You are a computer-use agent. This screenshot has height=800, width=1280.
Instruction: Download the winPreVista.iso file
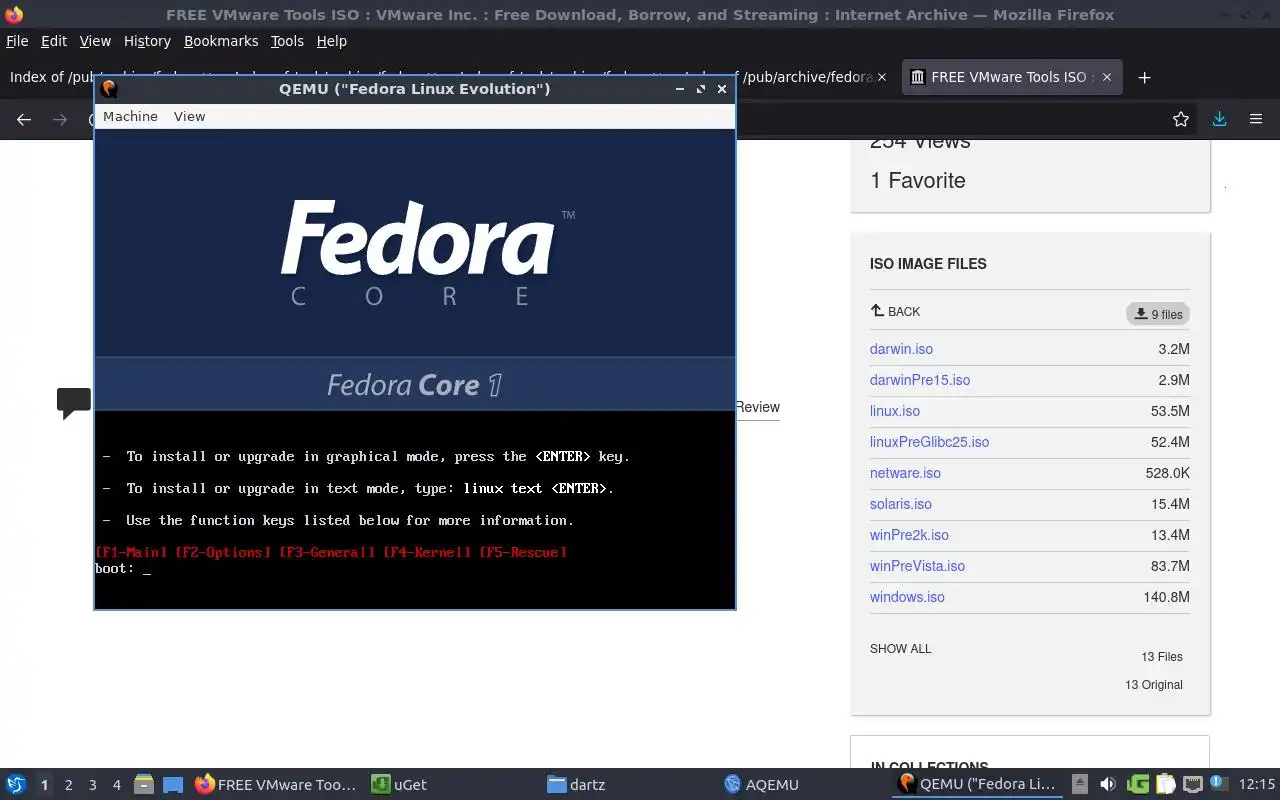(x=917, y=566)
